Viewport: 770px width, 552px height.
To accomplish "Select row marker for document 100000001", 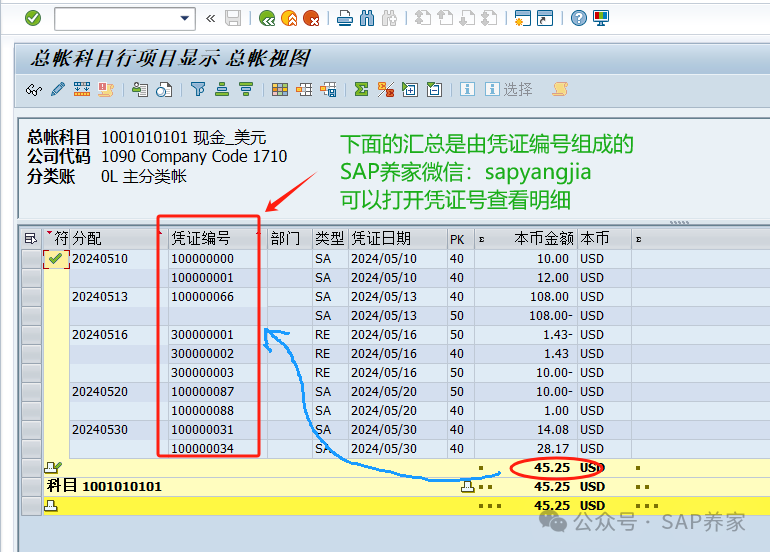I will coord(31,278).
